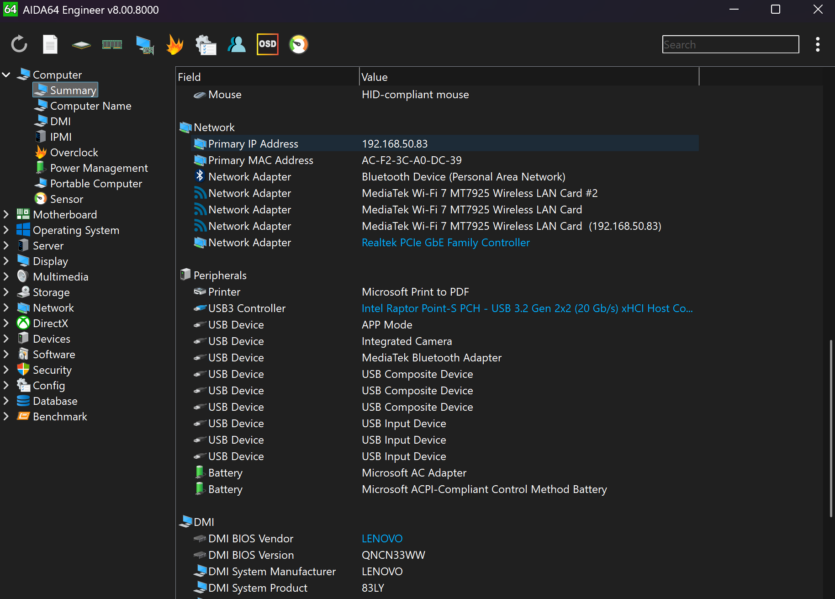
Task: Select Portable Computer in the tree
Action: pyautogui.click(x=88, y=183)
